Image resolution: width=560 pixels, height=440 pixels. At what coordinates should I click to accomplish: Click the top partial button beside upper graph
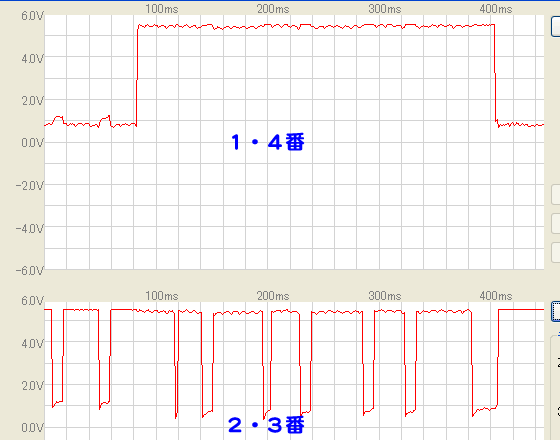pos(555,26)
